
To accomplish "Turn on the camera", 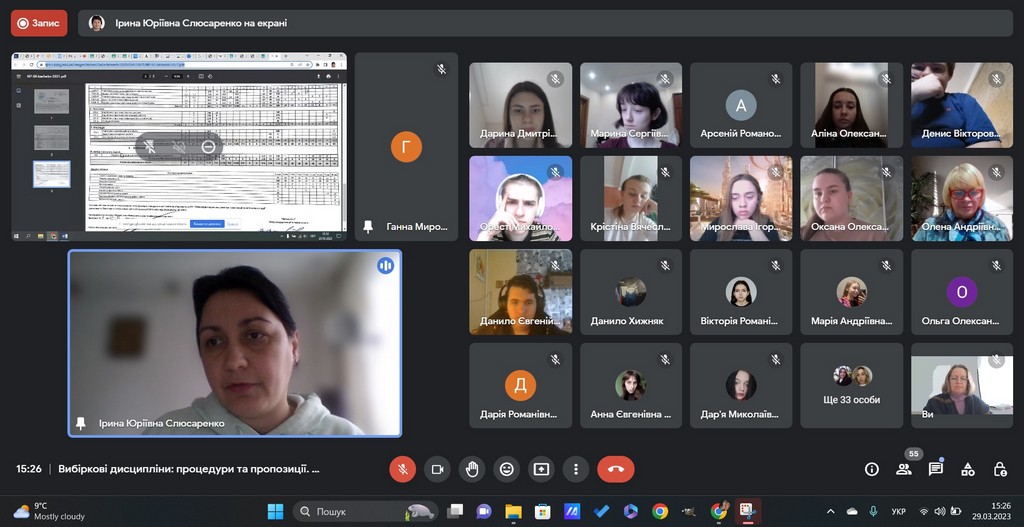I will tap(437, 469).
